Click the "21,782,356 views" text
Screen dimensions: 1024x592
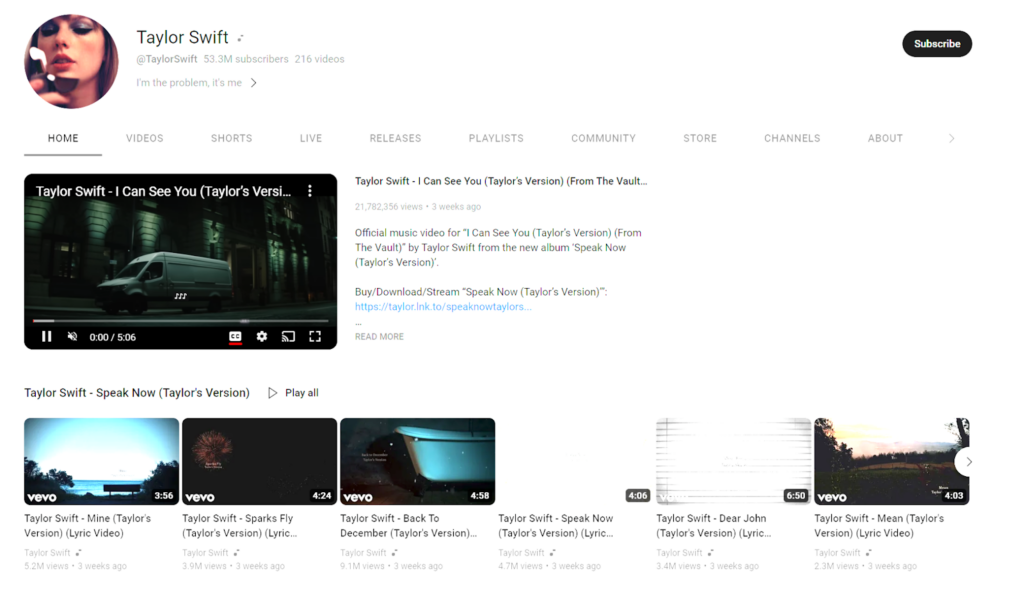[x=389, y=206]
